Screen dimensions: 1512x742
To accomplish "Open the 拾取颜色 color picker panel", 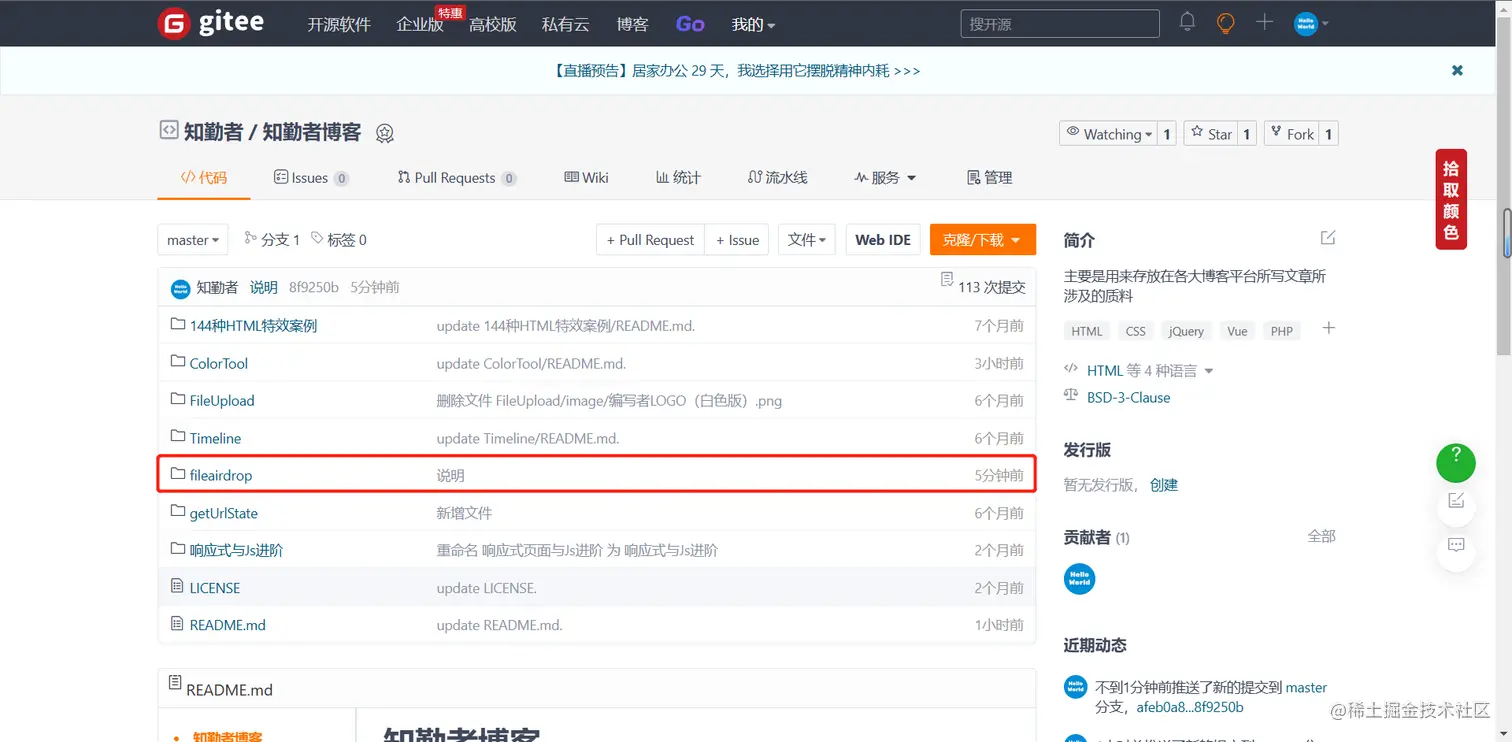I will pyautogui.click(x=1451, y=199).
